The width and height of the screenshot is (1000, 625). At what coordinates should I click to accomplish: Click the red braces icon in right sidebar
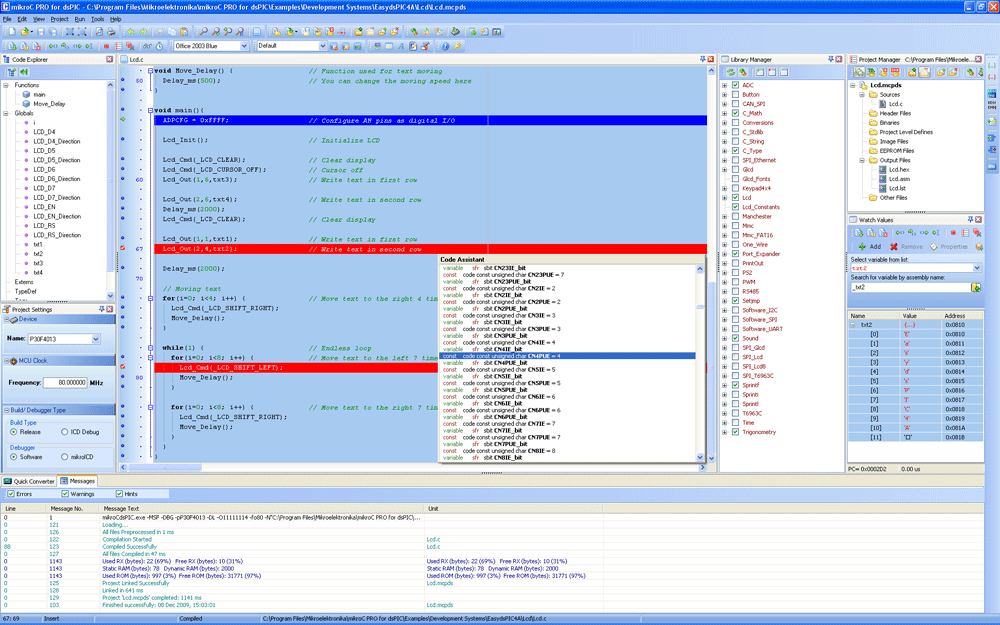pyautogui.click(x=992, y=77)
